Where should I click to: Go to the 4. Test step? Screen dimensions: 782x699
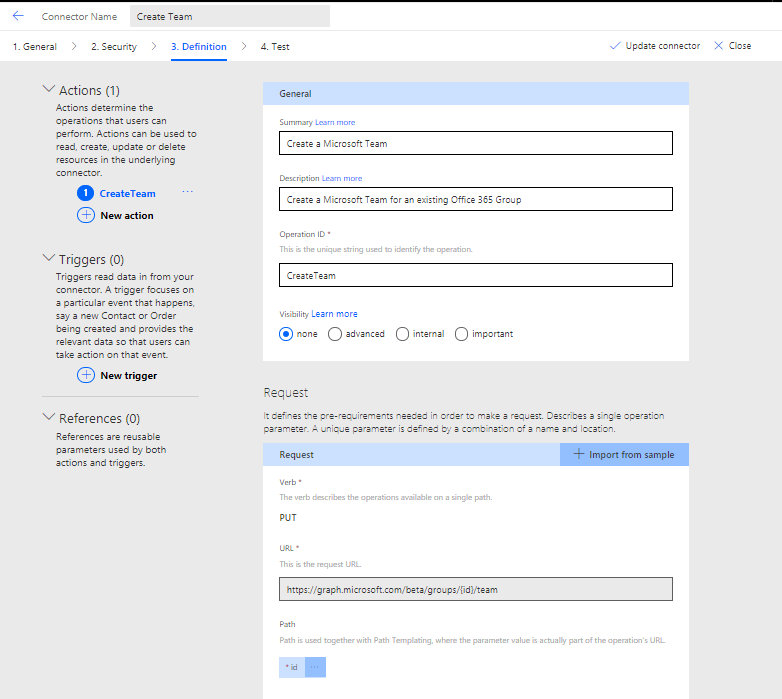(275, 47)
